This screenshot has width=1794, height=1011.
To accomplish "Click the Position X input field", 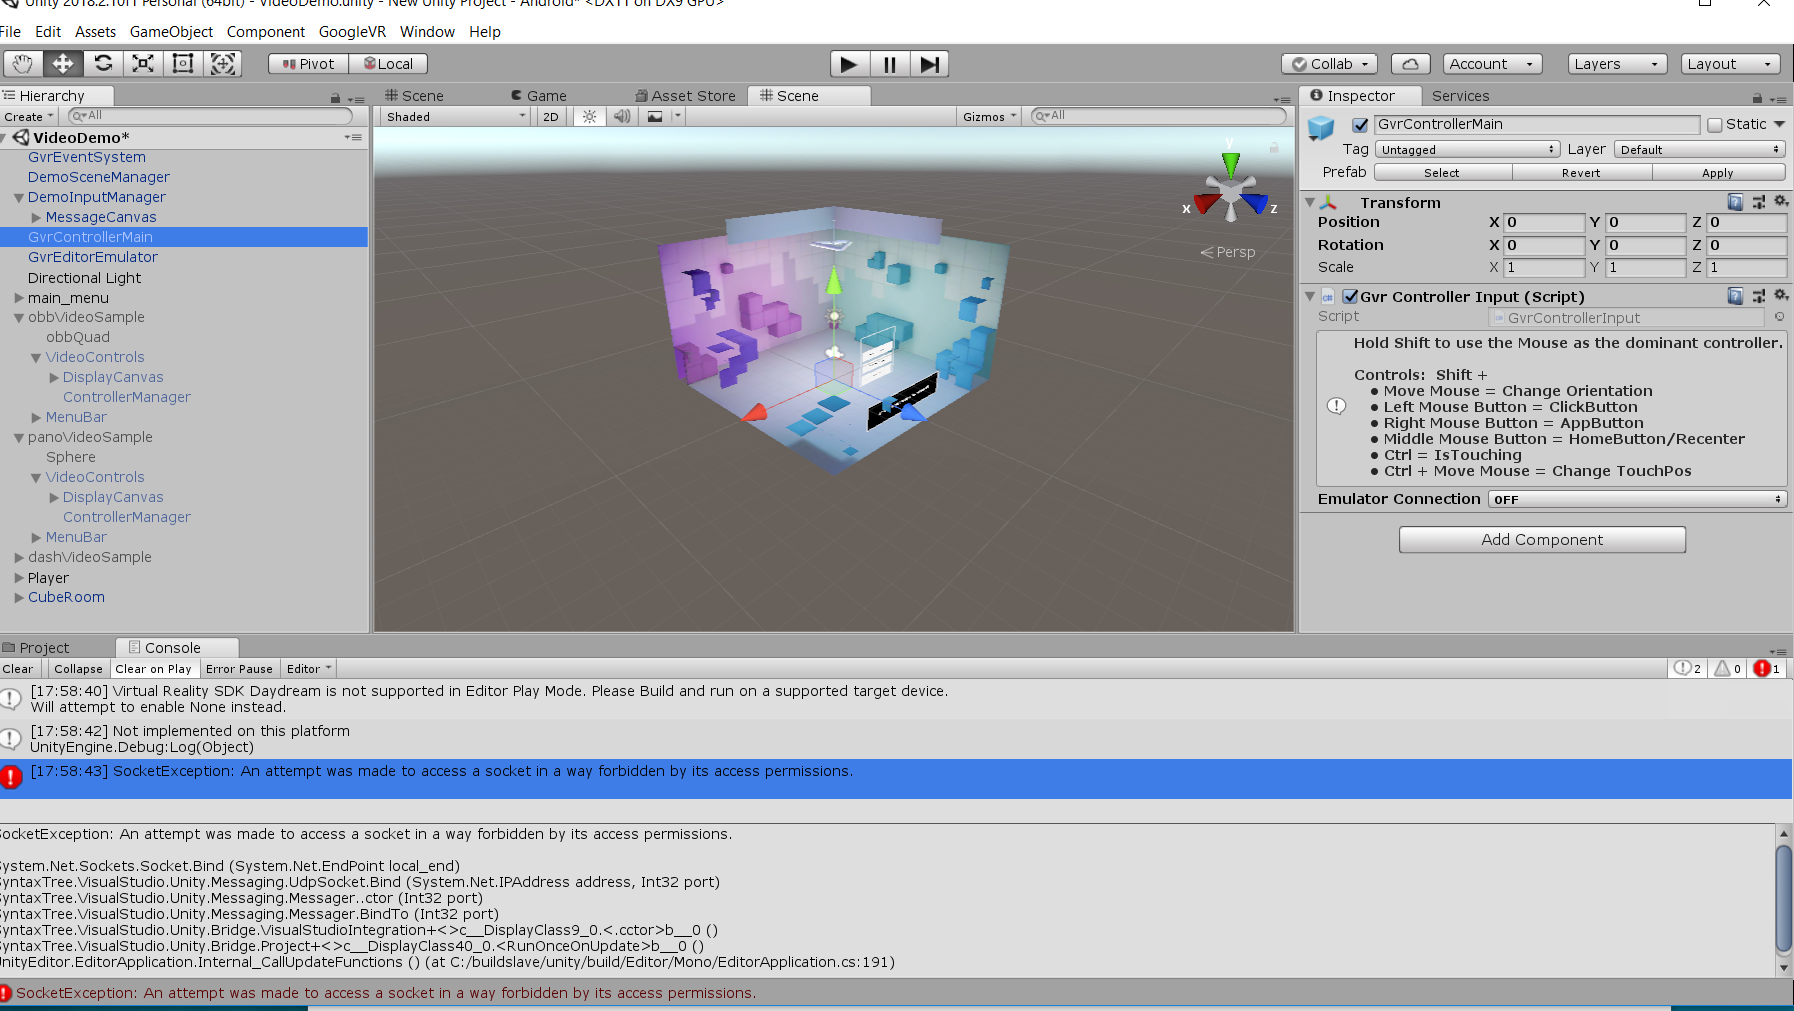I will (1544, 222).
